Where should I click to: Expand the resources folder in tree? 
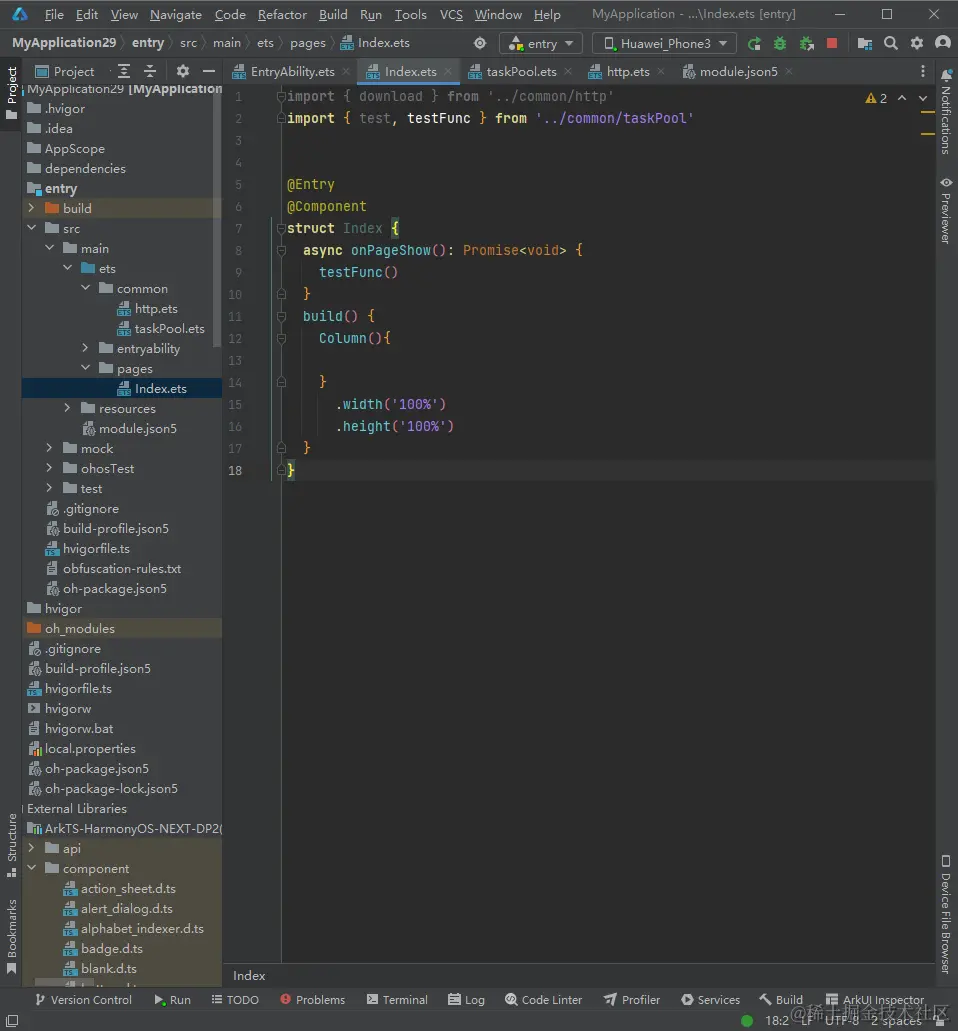click(x=67, y=408)
